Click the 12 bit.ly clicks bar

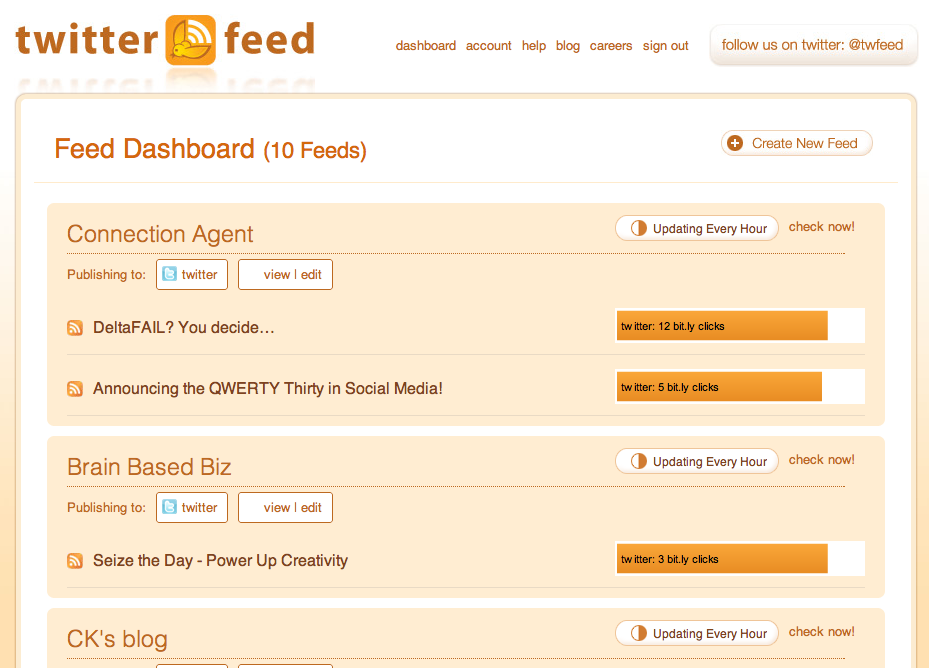(x=722, y=326)
